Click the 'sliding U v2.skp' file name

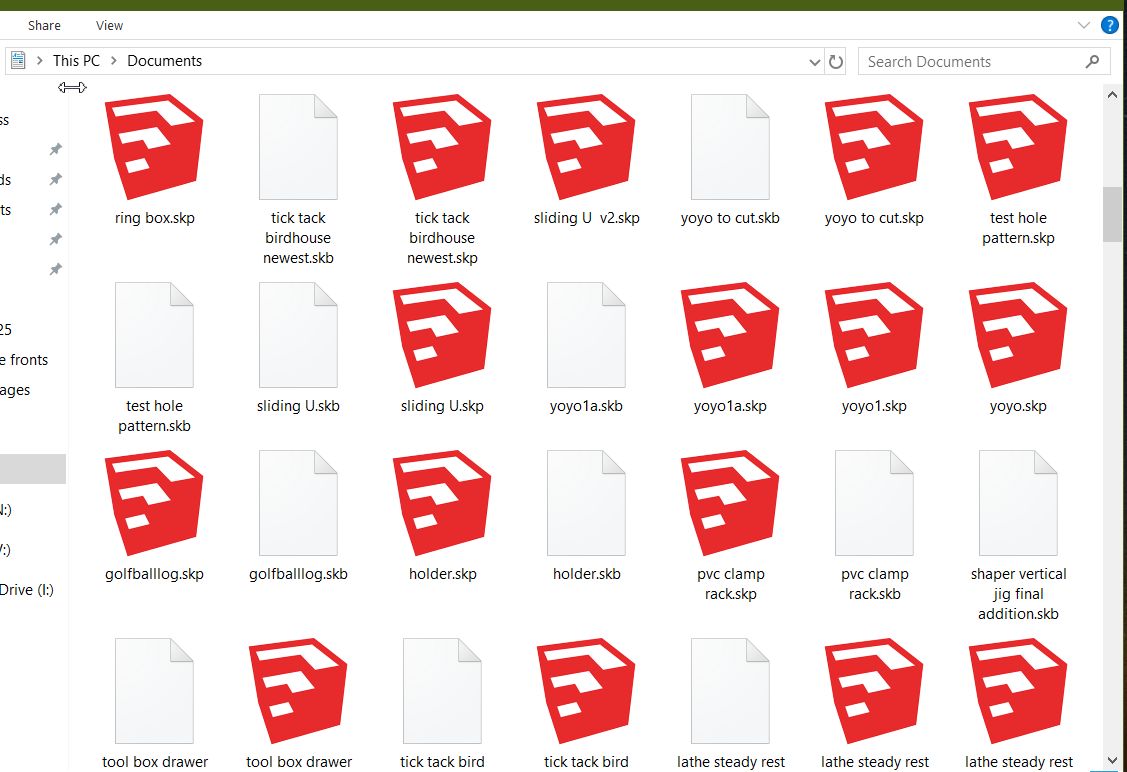tap(586, 218)
